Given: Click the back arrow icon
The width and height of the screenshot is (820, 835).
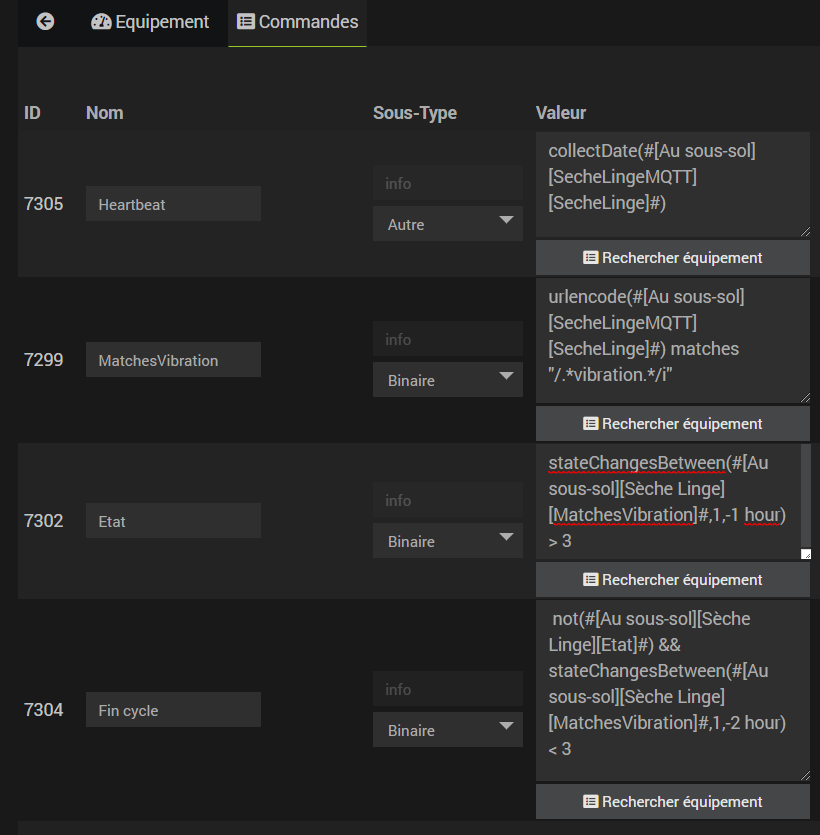Looking at the screenshot, I should click(x=45, y=22).
